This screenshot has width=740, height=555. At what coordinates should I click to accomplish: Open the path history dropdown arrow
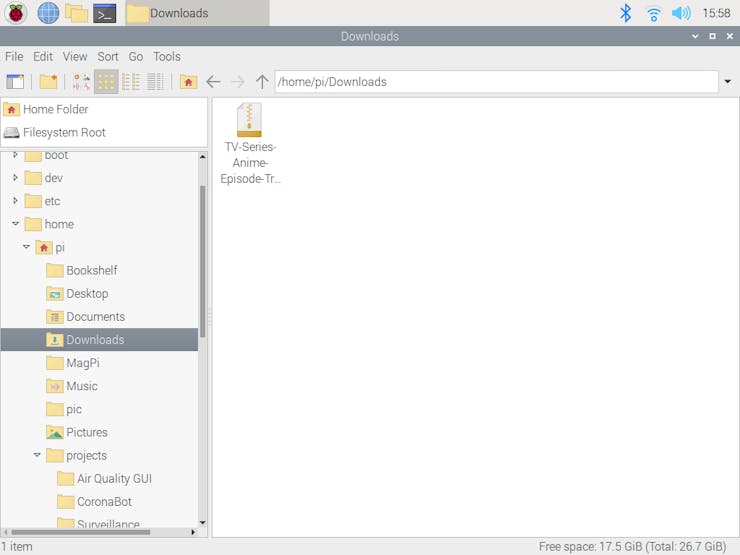click(x=728, y=82)
